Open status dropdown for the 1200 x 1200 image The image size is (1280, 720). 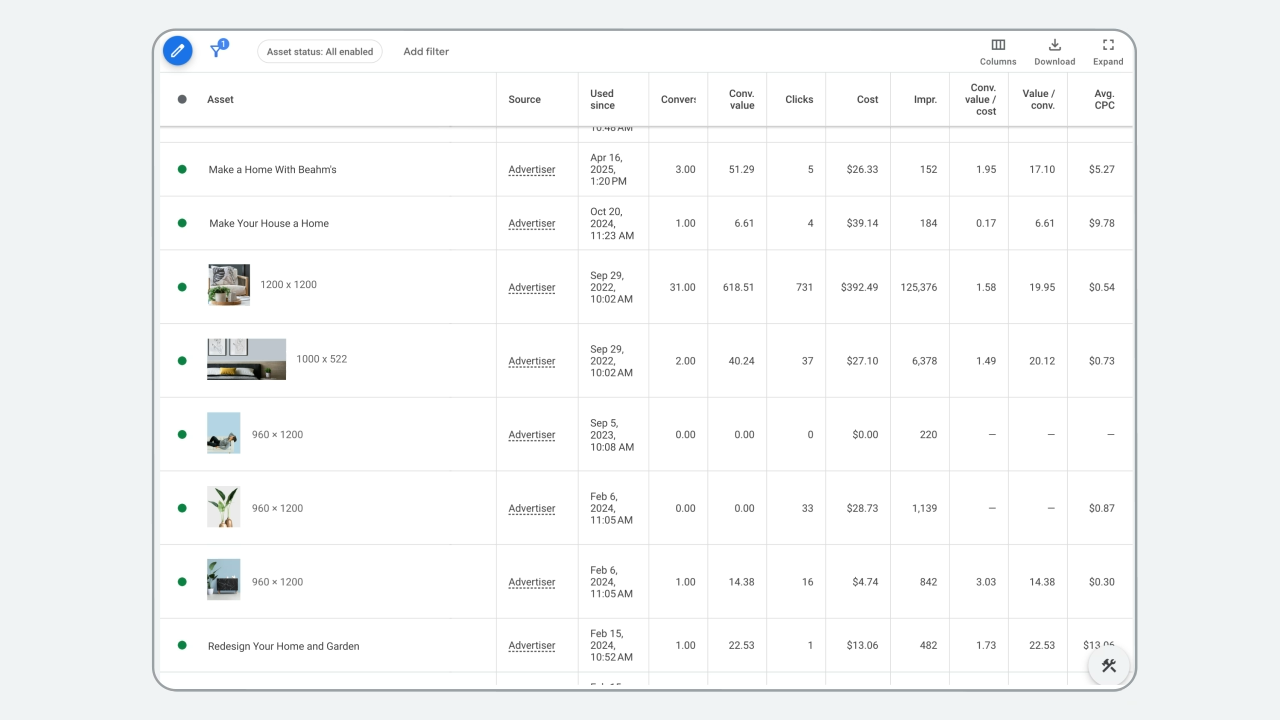coord(182,287)
